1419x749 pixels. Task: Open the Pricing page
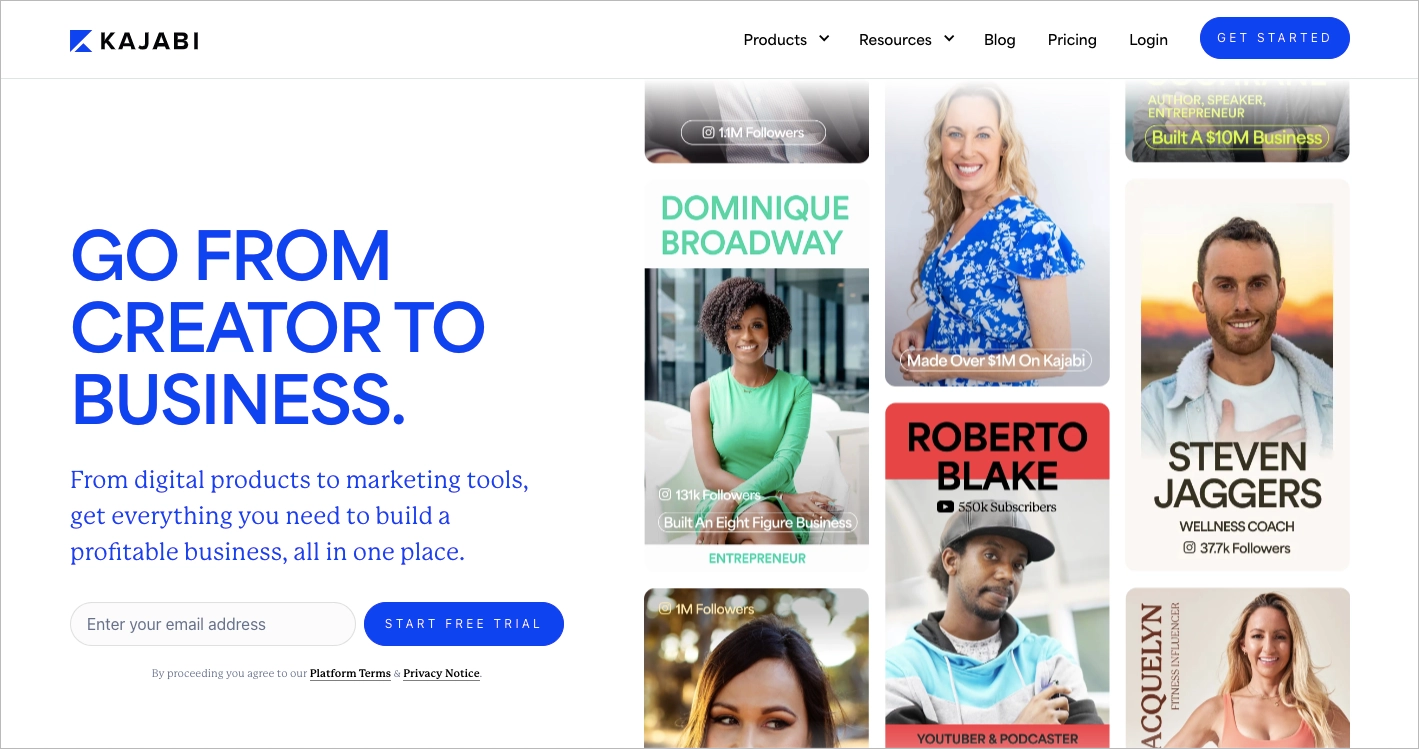1072,40
